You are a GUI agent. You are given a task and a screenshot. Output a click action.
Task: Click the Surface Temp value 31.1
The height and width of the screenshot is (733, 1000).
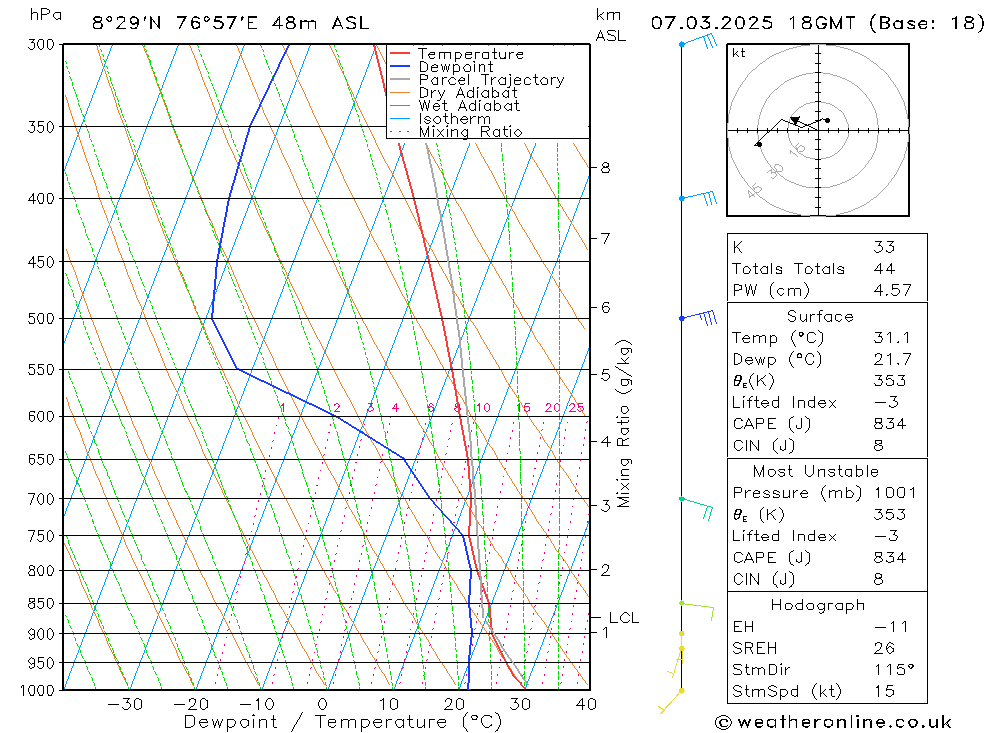point(892,337)
